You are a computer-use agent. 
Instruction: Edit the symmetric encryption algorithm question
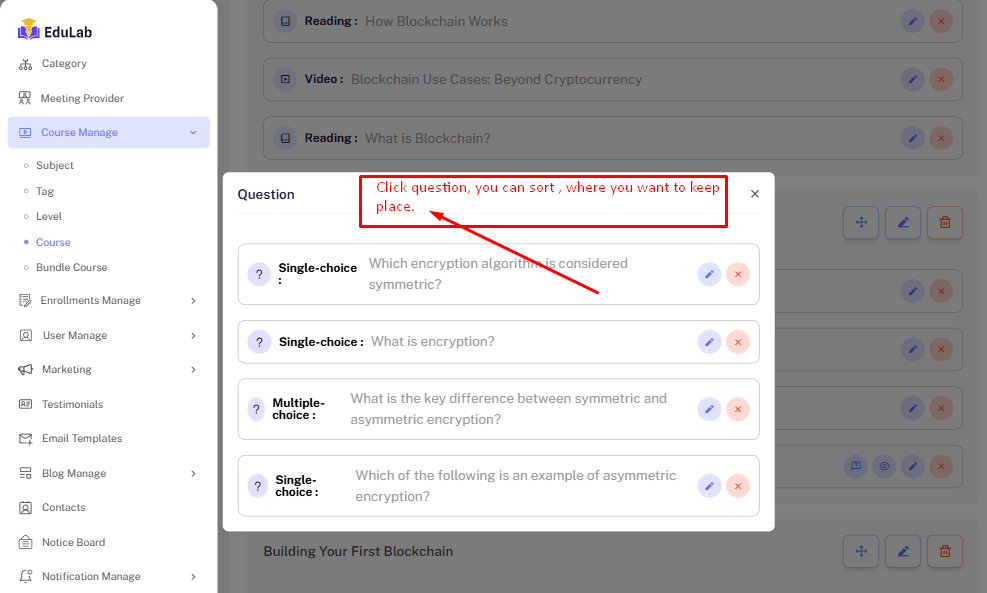pos(709,274)
